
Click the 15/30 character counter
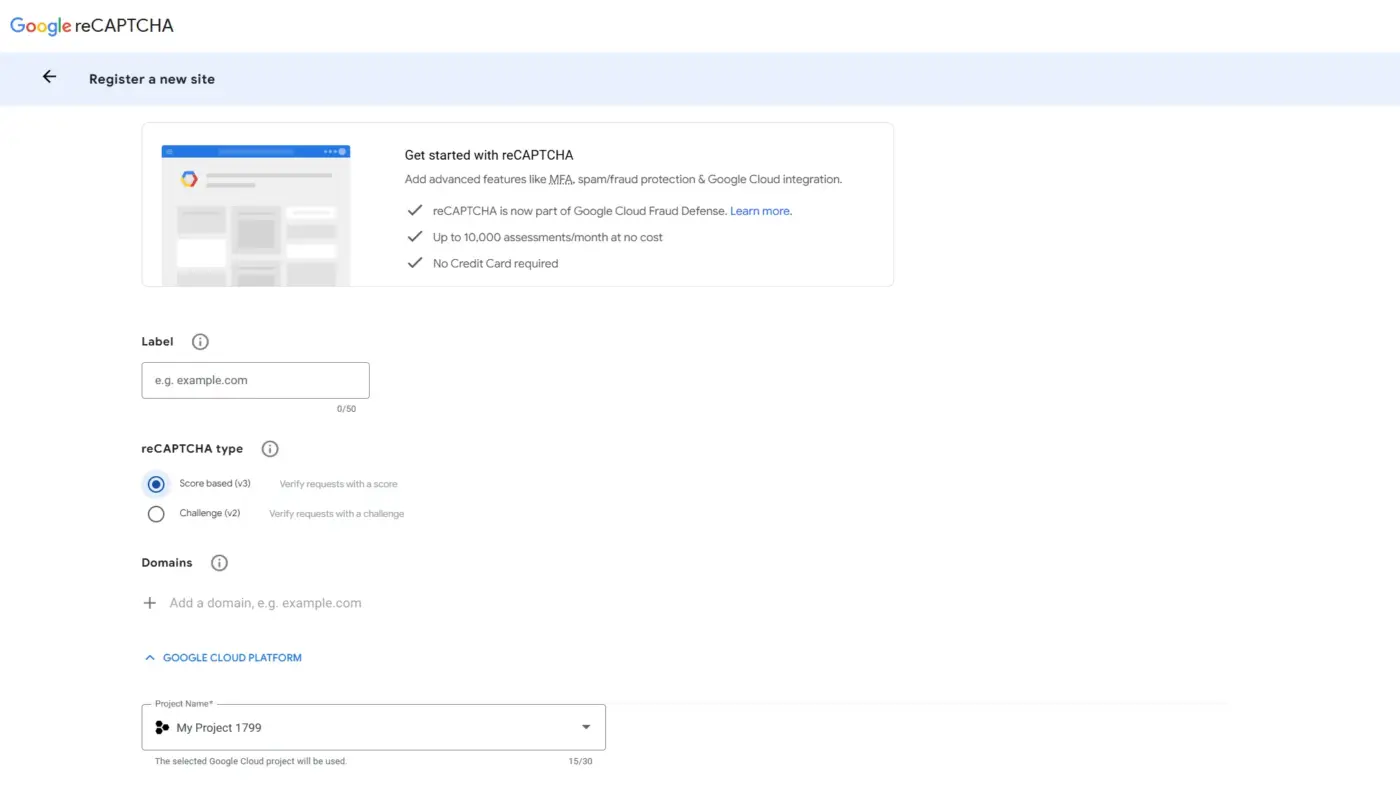581,761
